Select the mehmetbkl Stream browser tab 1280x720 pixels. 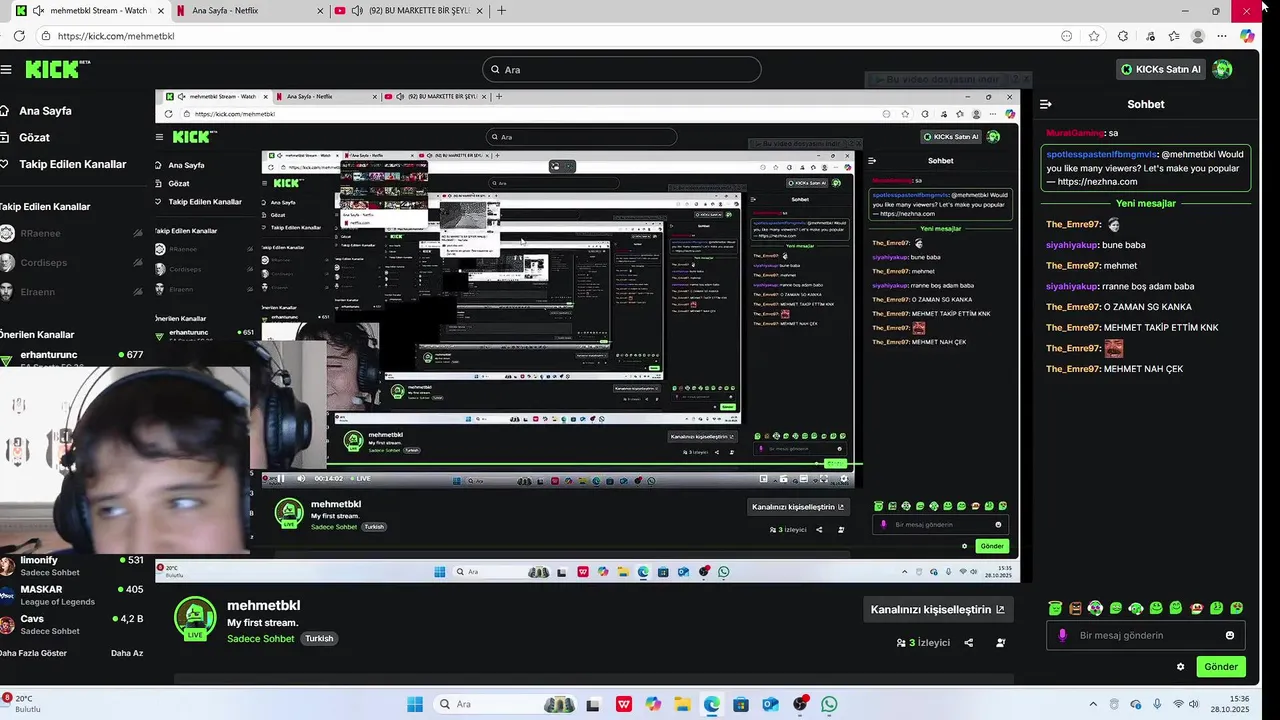click(88, 10)
